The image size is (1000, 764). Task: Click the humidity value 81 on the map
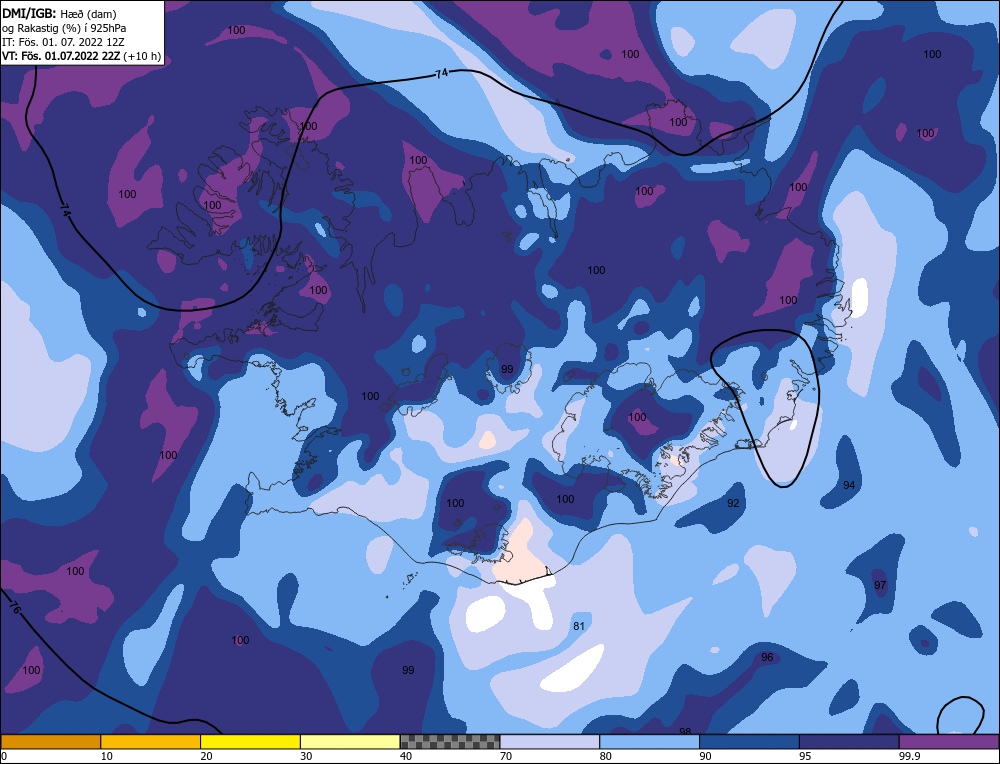578,626
